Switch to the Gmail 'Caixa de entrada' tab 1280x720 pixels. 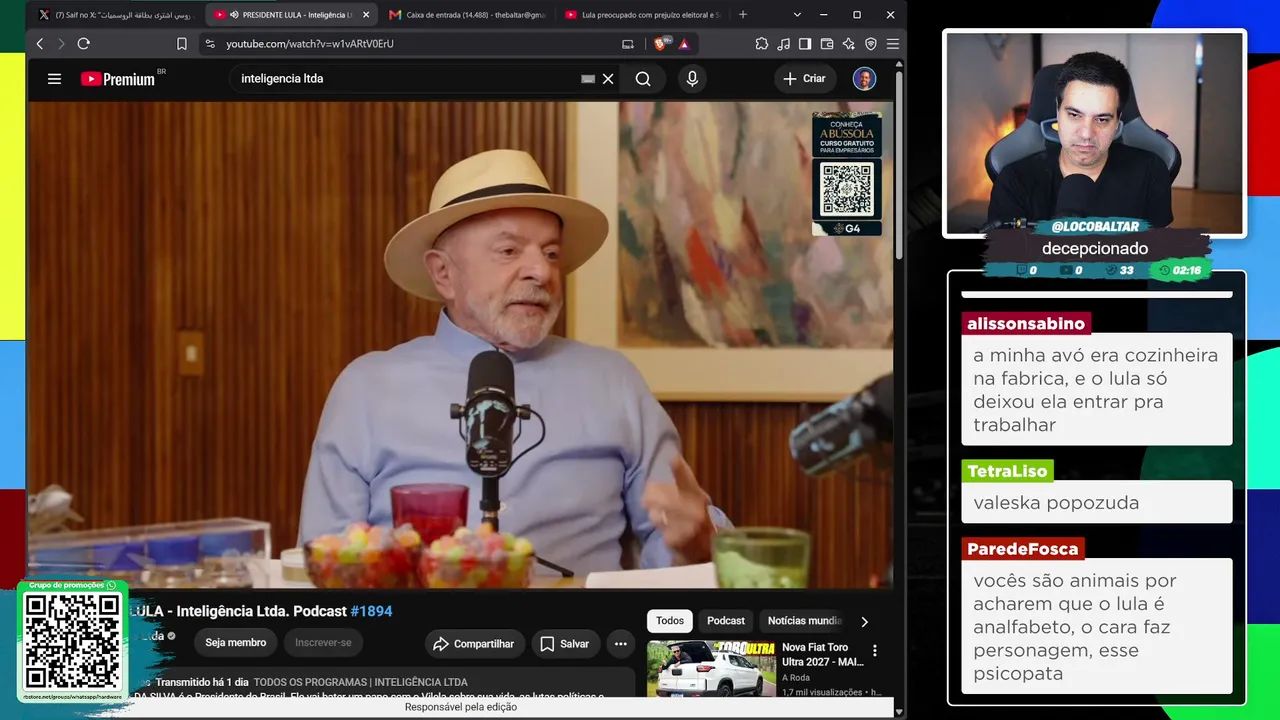click(x=466, y=15)
